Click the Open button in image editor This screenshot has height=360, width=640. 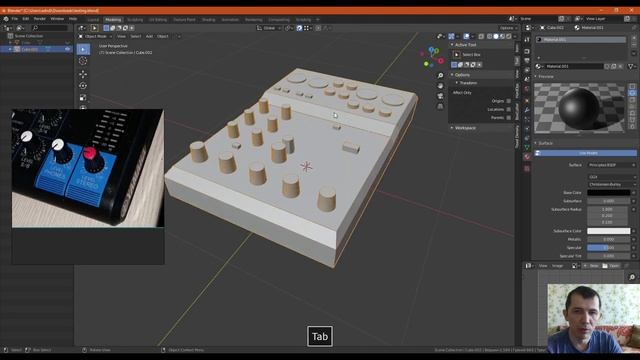click(611, 266)
